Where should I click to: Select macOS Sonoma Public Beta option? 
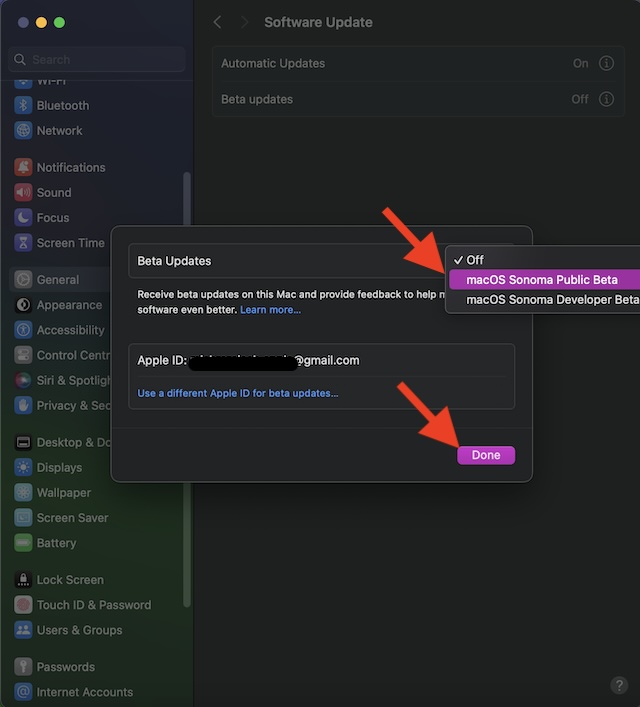coord(542,280)
